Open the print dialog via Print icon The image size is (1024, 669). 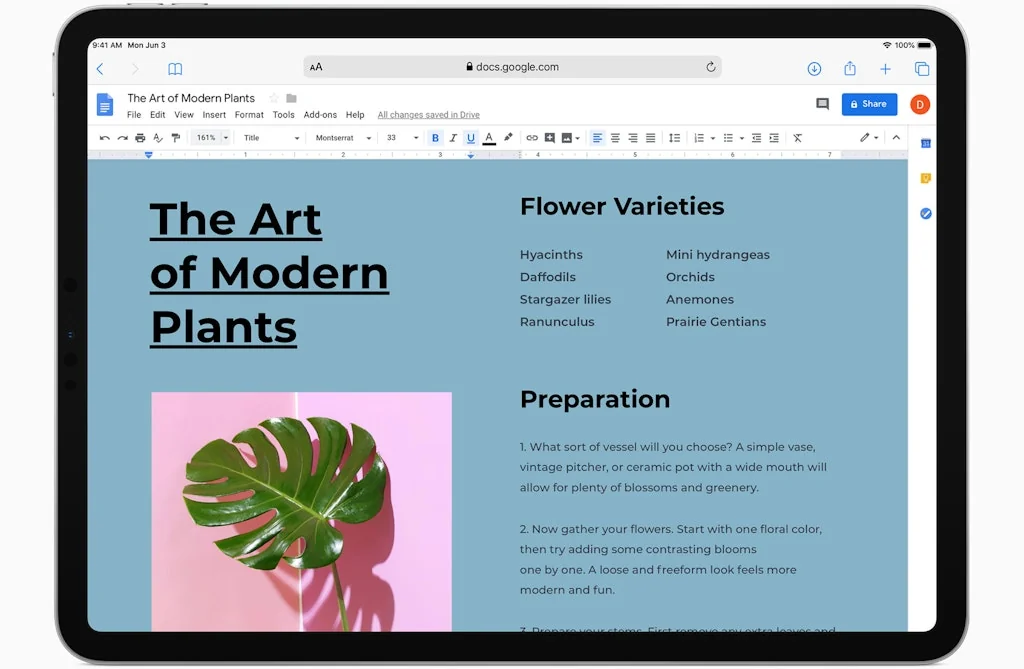(x=140, y=137)
